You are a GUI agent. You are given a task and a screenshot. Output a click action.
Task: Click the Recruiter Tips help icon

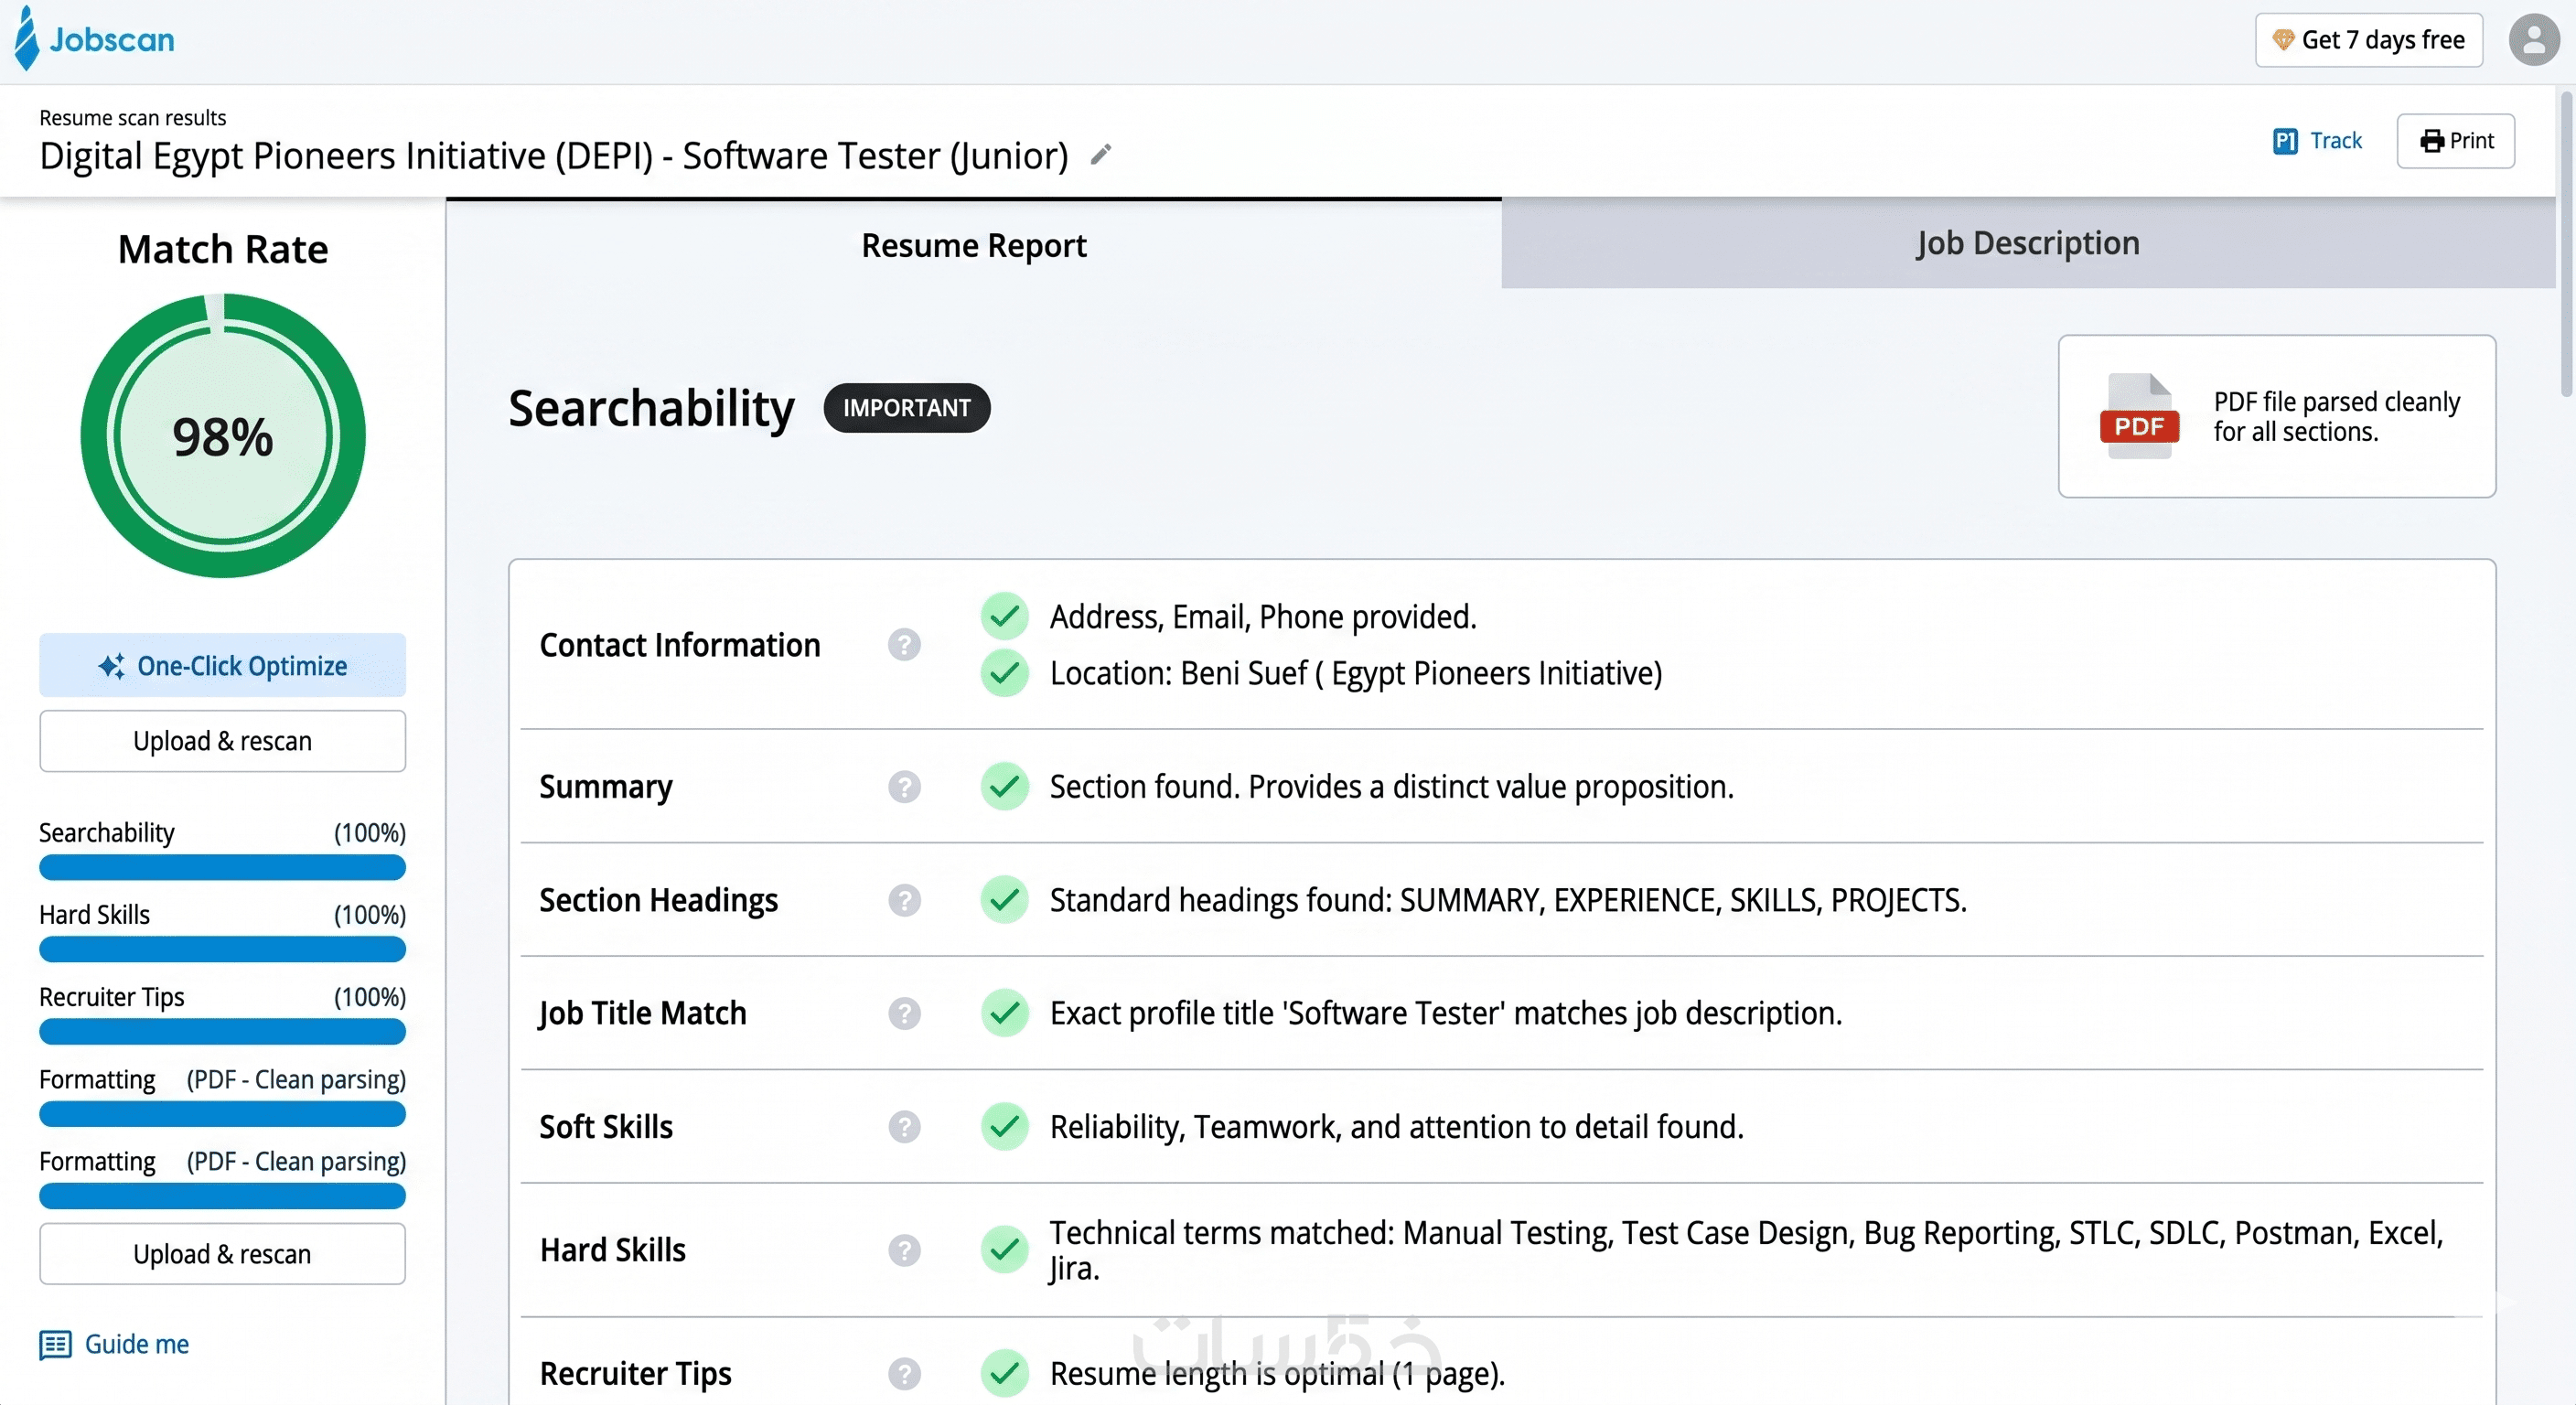tap(904, 1374)
